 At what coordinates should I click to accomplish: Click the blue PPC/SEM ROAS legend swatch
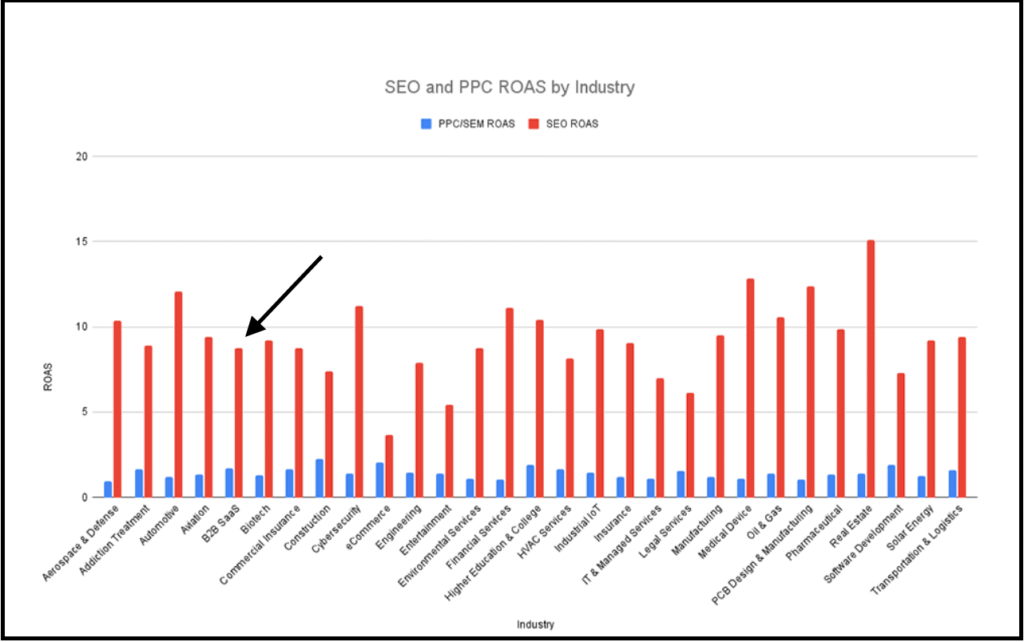coord(426,124)
